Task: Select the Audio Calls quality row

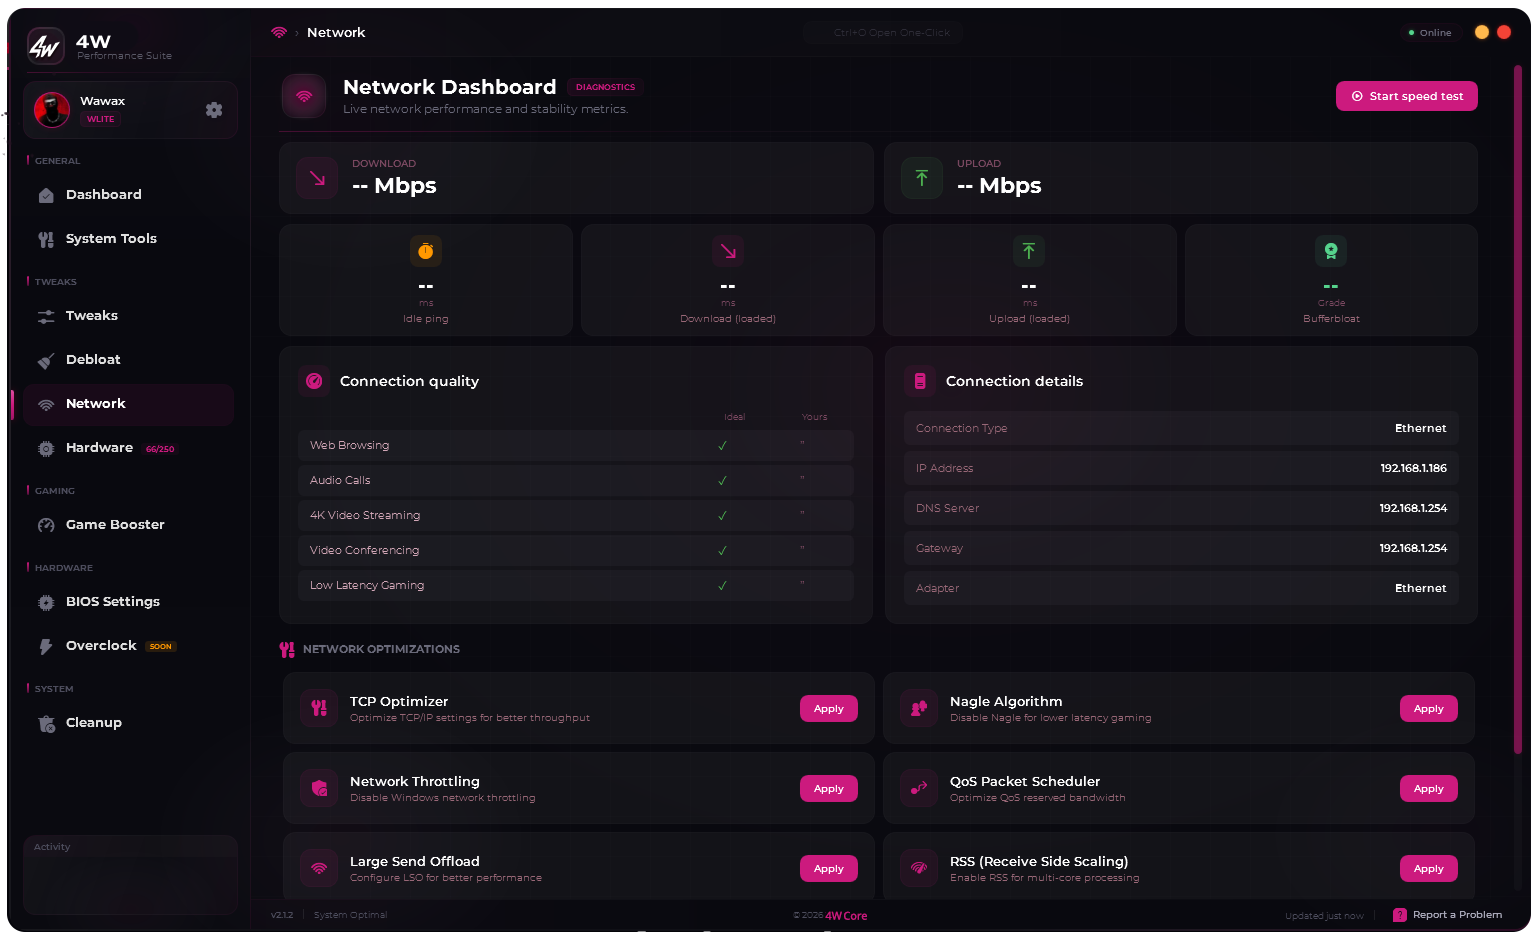Action: click(576, 481)
